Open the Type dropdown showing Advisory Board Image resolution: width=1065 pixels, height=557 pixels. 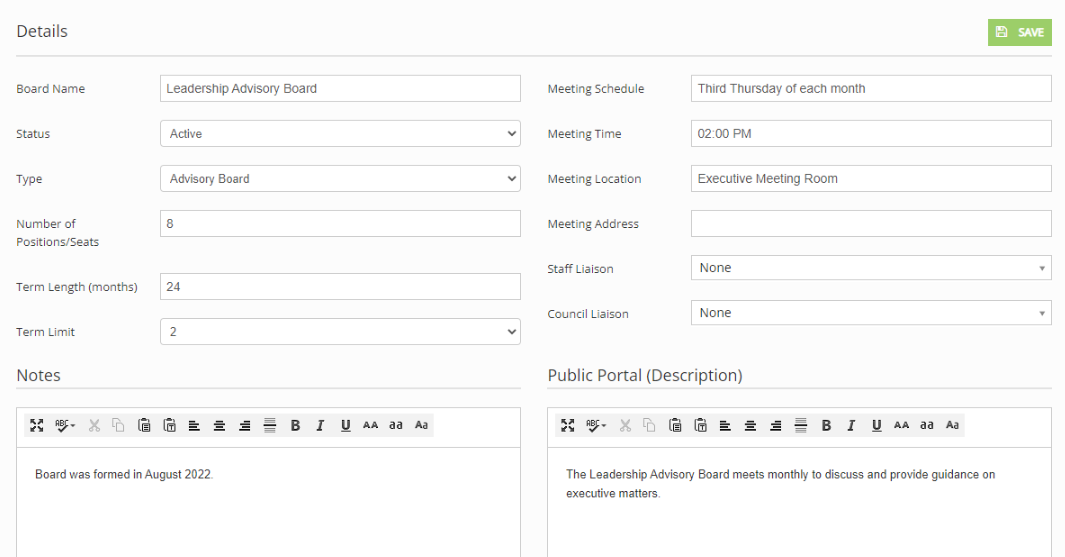point(340,179)
